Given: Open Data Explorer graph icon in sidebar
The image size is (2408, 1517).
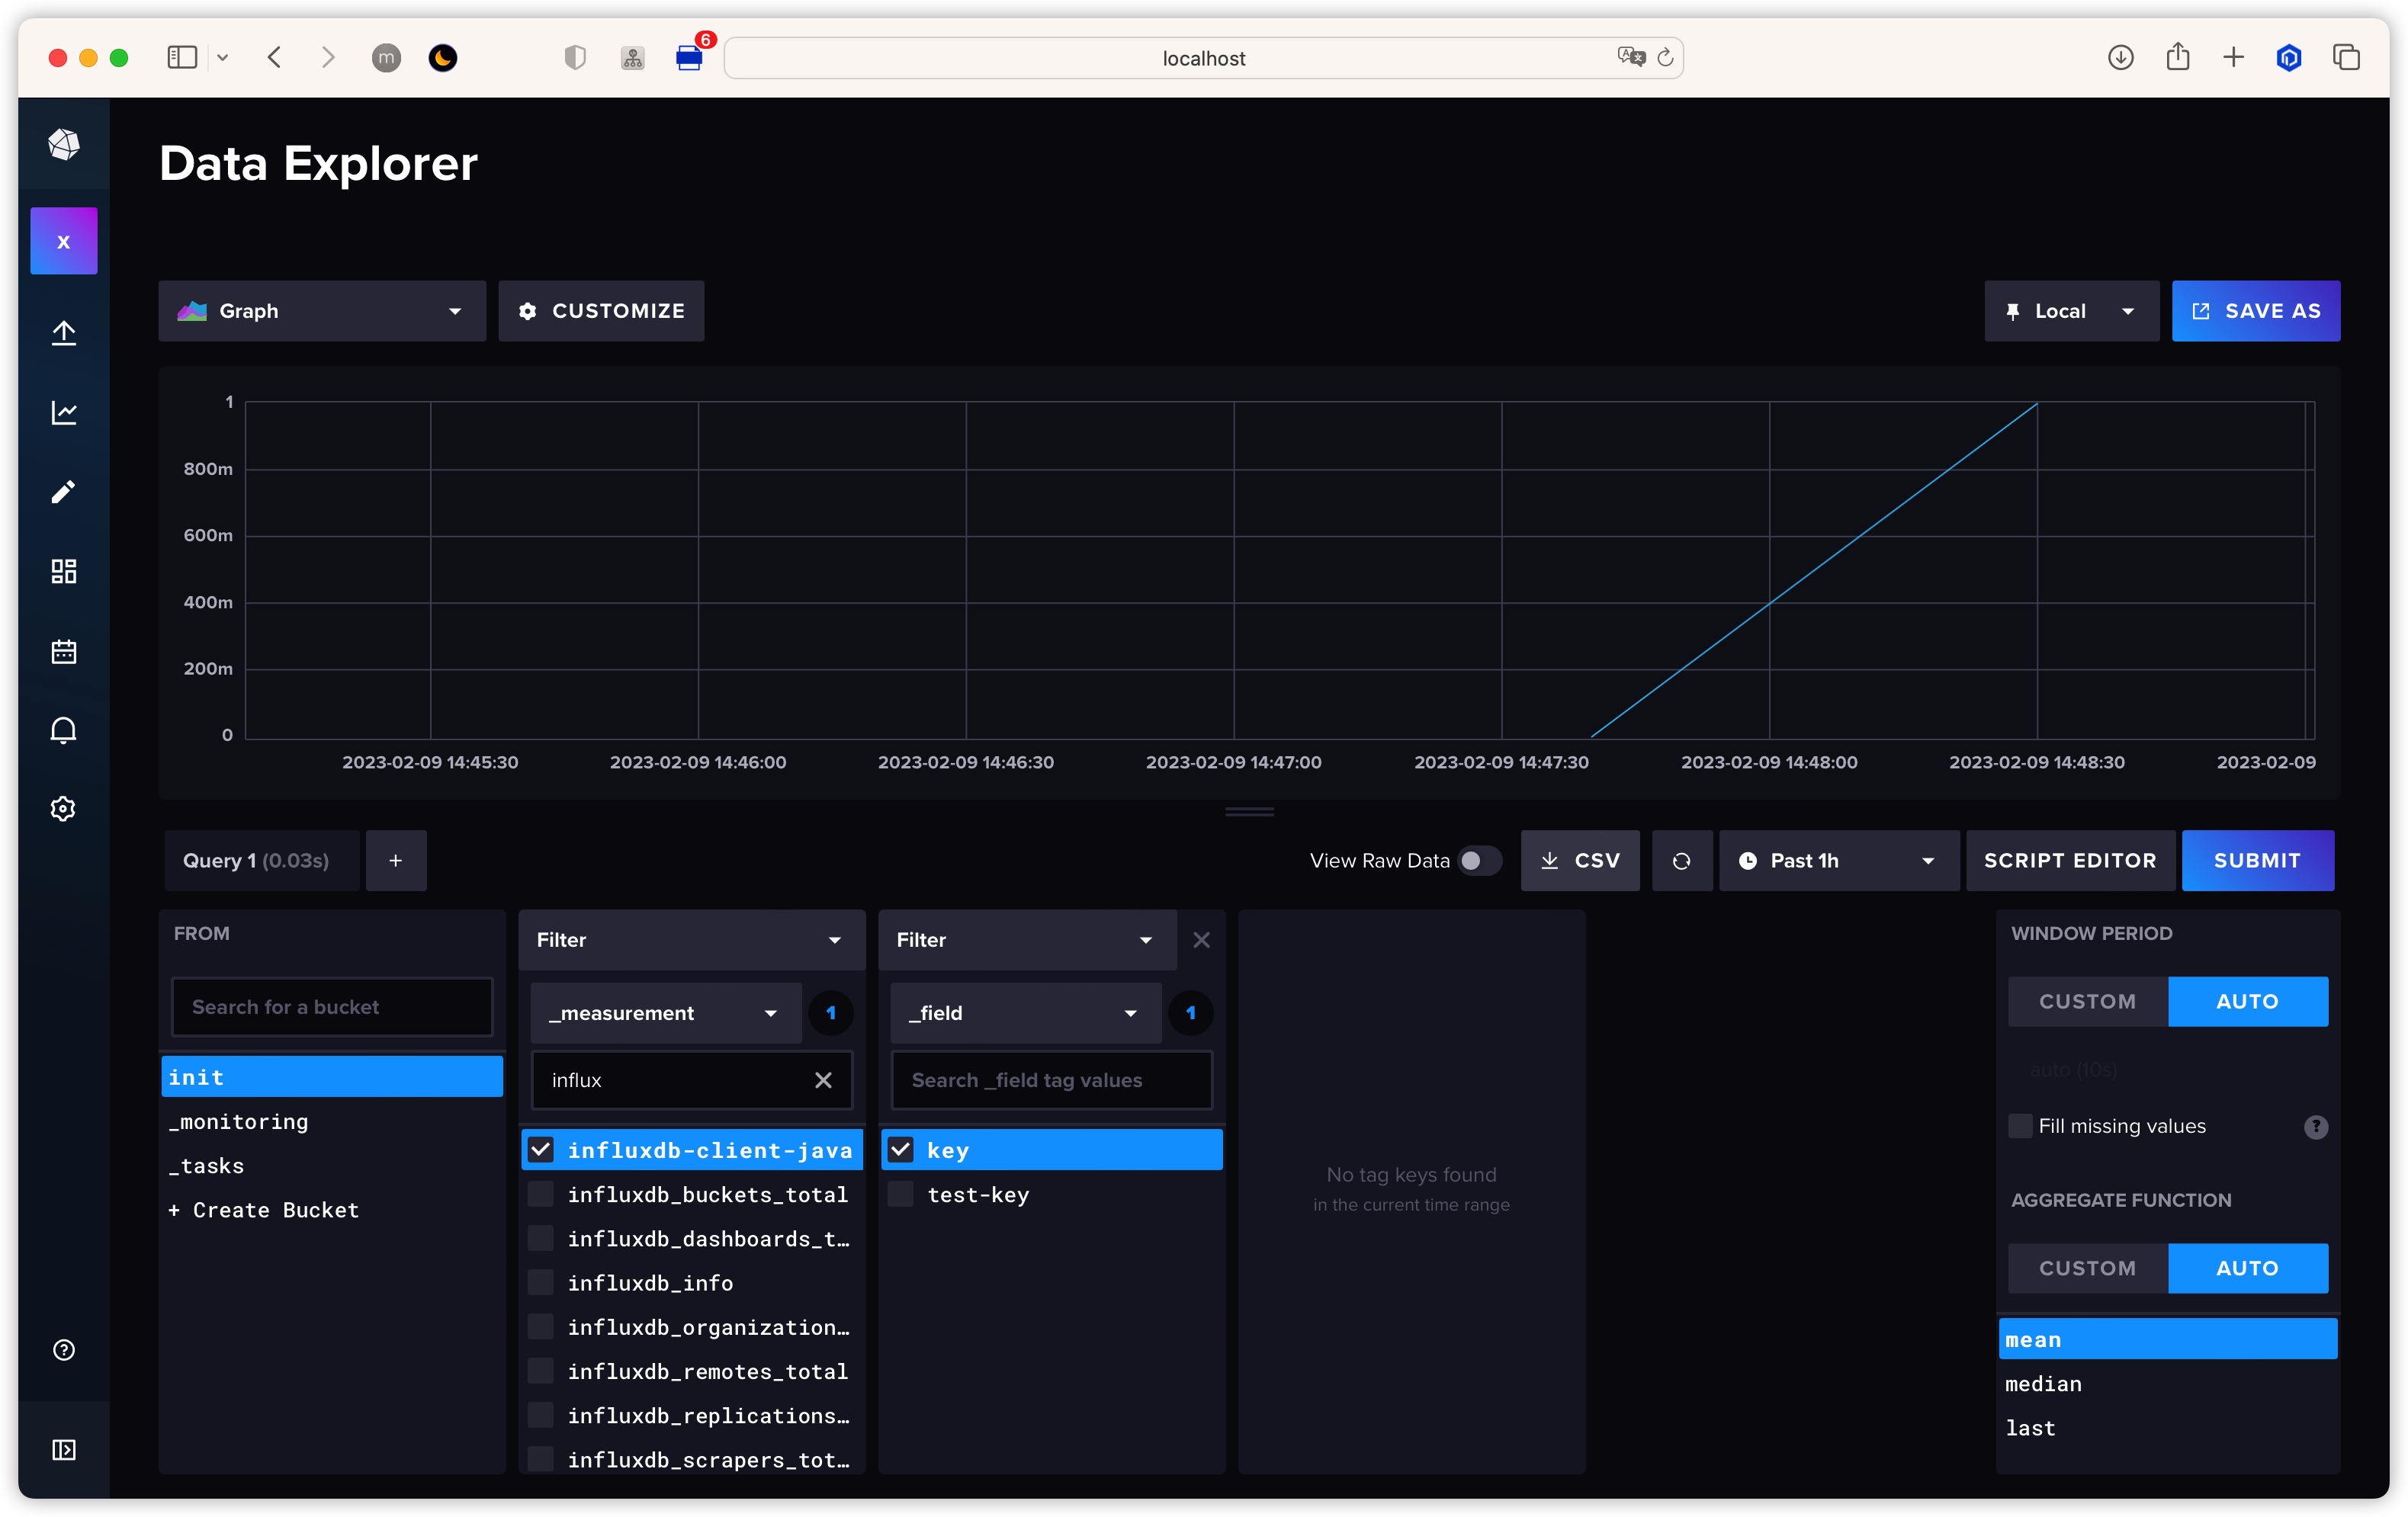Looking at the screenshot, I should (x=64, y=412).
